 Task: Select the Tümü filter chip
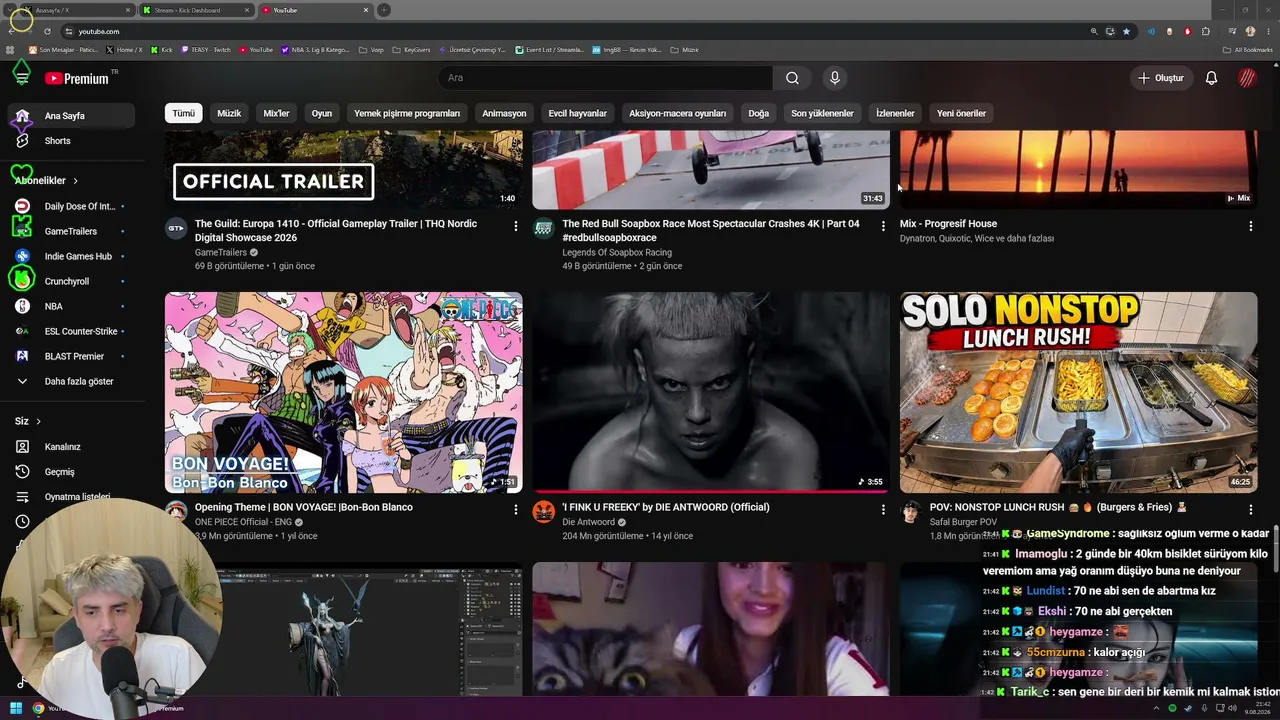point(184,113)
